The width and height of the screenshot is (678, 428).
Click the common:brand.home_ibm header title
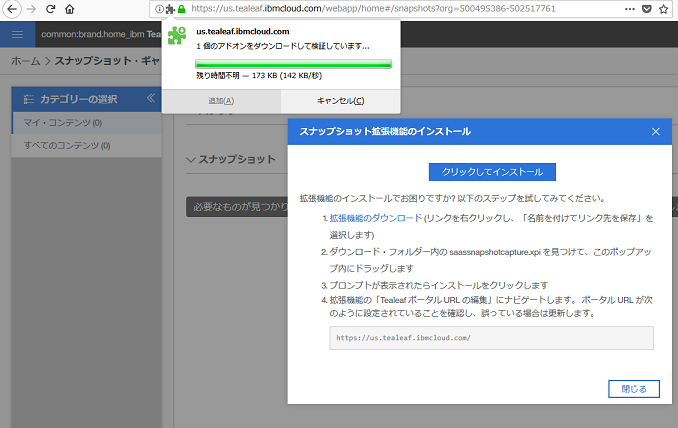pyautogui.click(x=101, y=34)
